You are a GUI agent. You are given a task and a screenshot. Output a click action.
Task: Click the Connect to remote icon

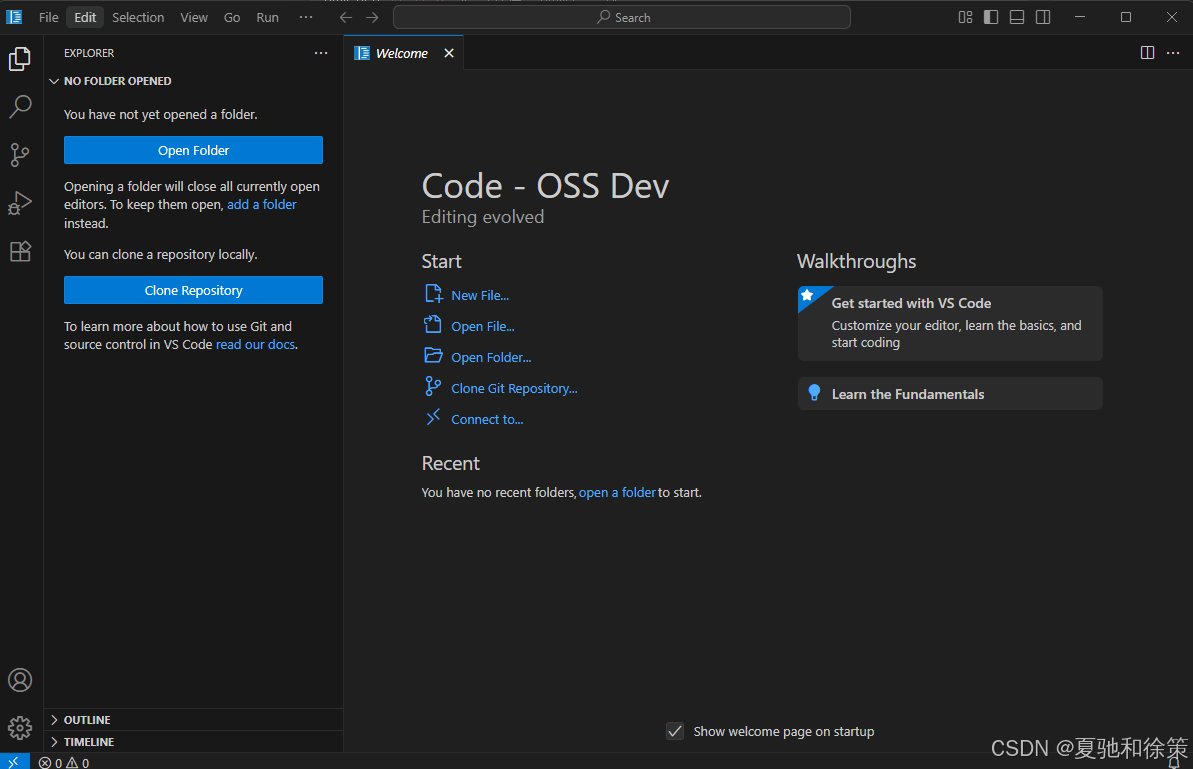click(x=433, y=417)
